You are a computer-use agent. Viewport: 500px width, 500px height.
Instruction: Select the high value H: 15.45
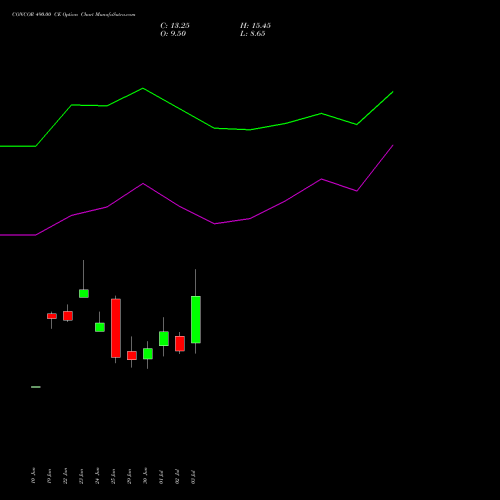click(x=255, y=26)
